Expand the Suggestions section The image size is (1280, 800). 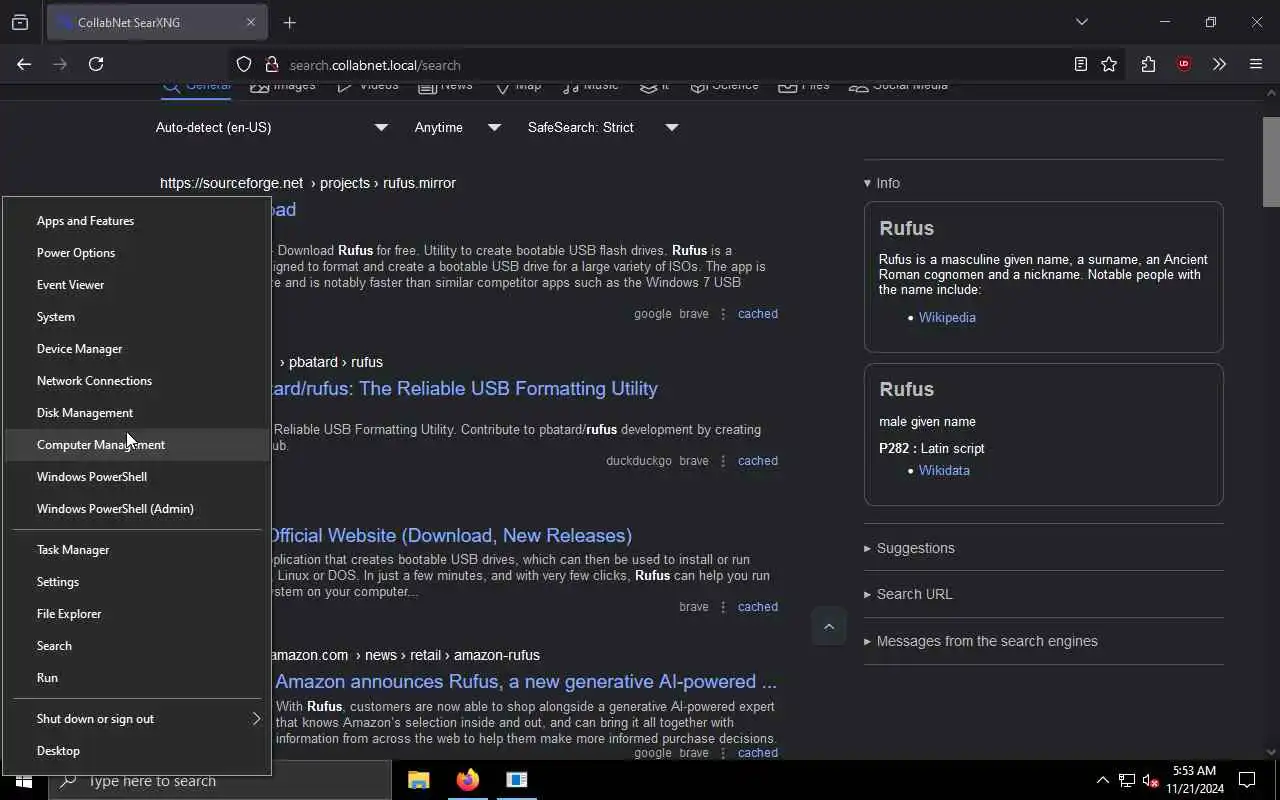click(x=909, y=548)
